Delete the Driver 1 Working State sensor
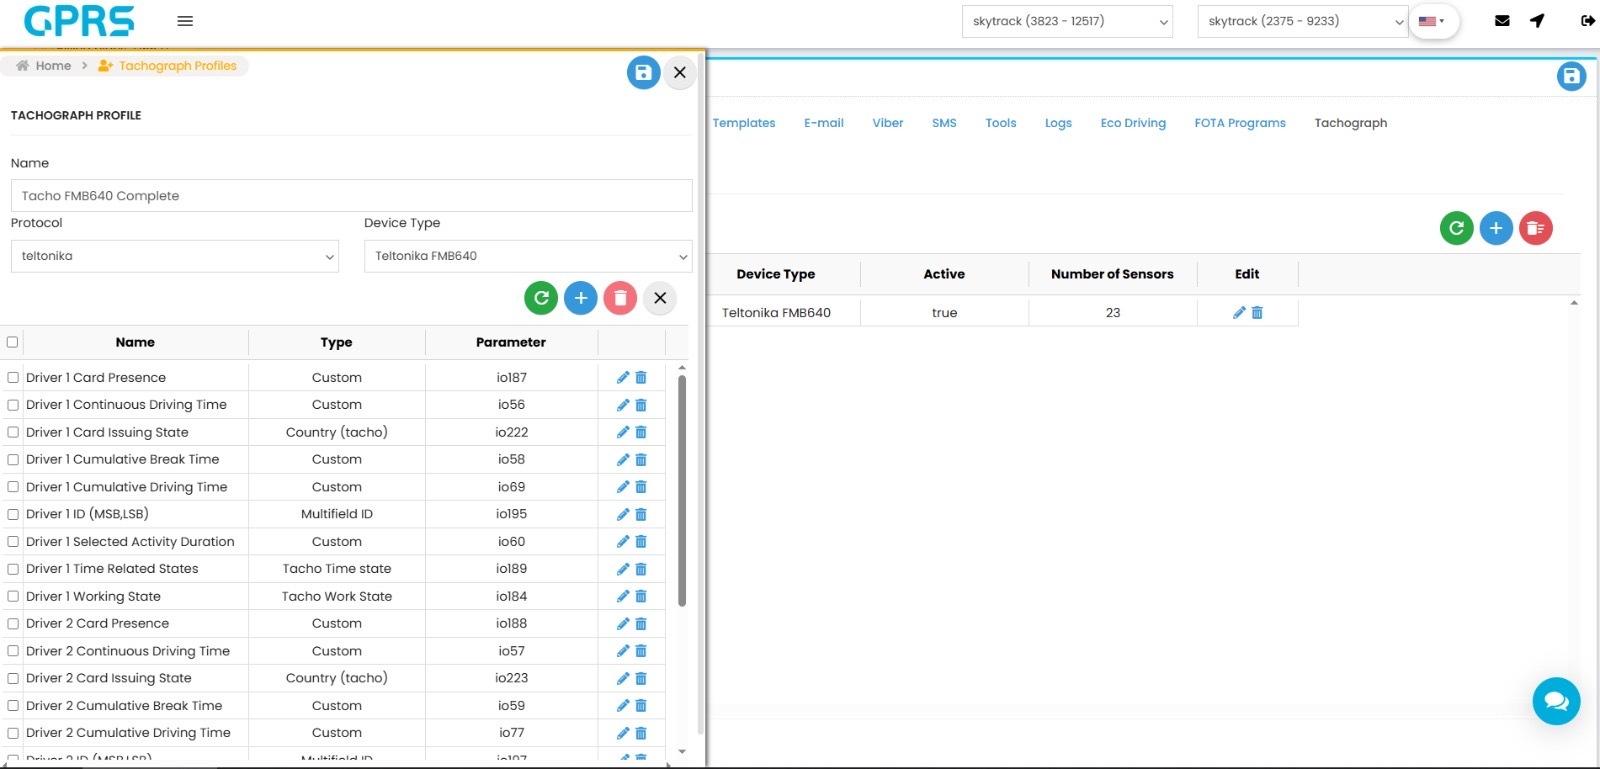 point(641,596)
